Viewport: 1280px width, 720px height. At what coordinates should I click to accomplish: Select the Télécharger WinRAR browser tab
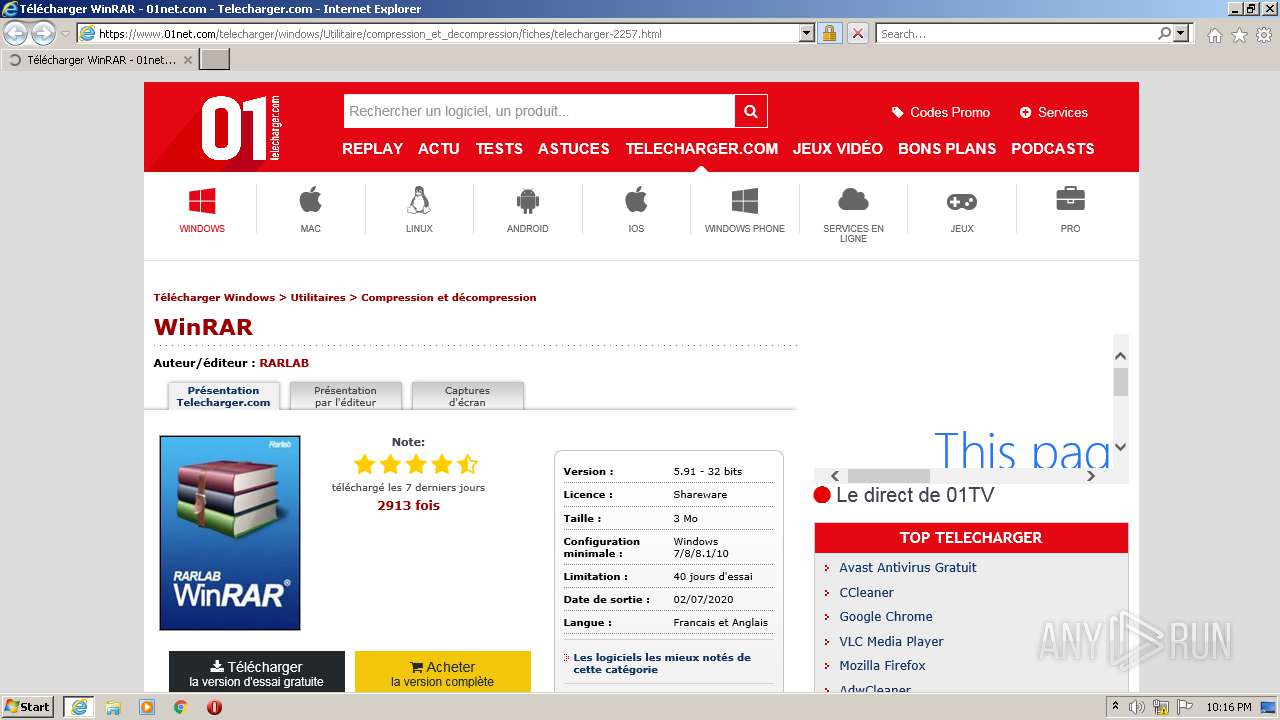(100, 60)
